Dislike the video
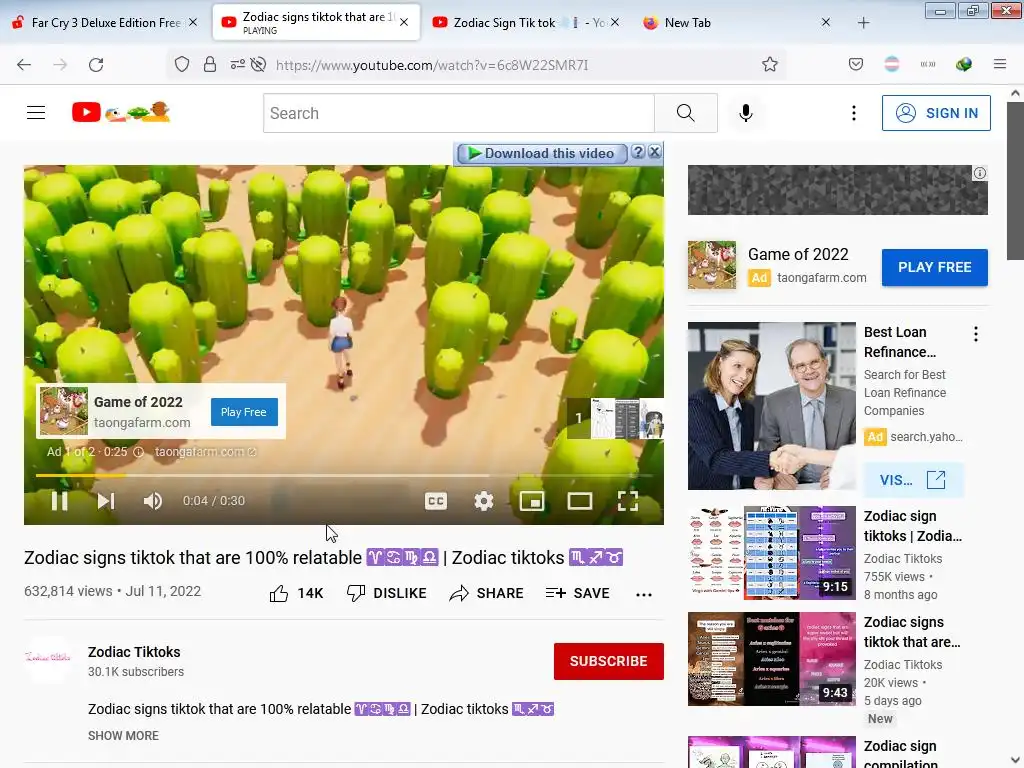The height and width of the screenshot is (768, 1024). [x=387, y=593]
